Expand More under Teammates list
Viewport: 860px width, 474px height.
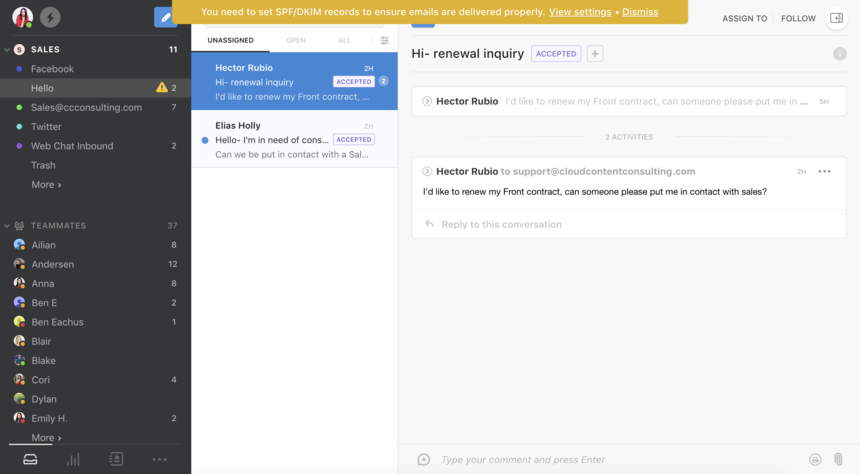pyautogui.click(x=46, y=438)
